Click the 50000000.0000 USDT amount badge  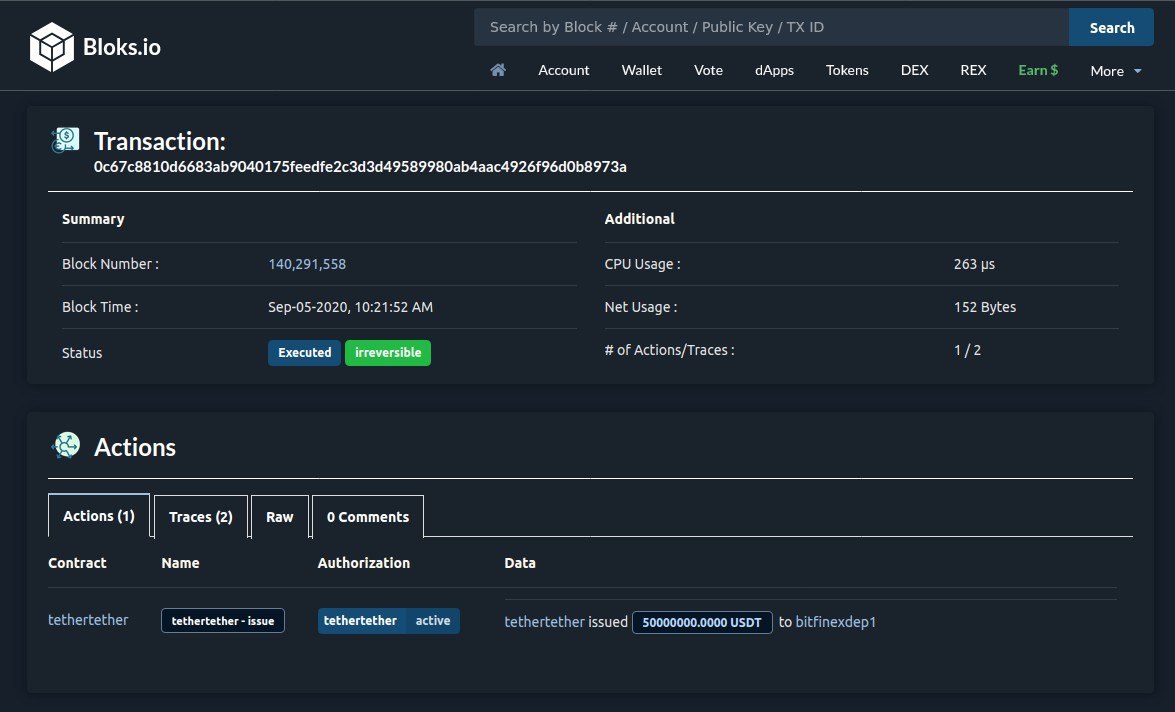point(702,622)
